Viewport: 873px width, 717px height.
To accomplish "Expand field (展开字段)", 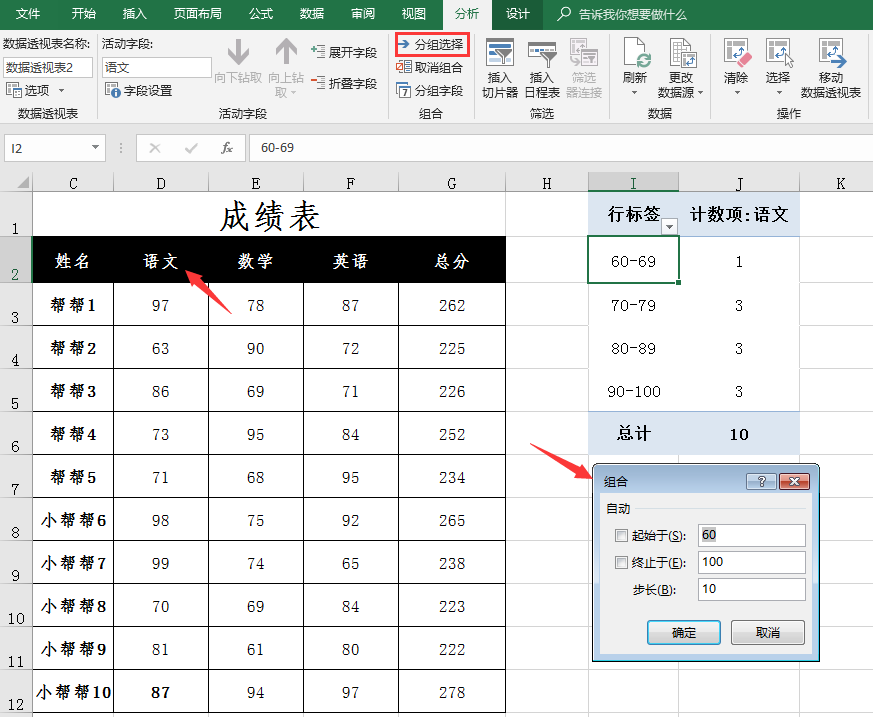I will click(x=344, y=52).
